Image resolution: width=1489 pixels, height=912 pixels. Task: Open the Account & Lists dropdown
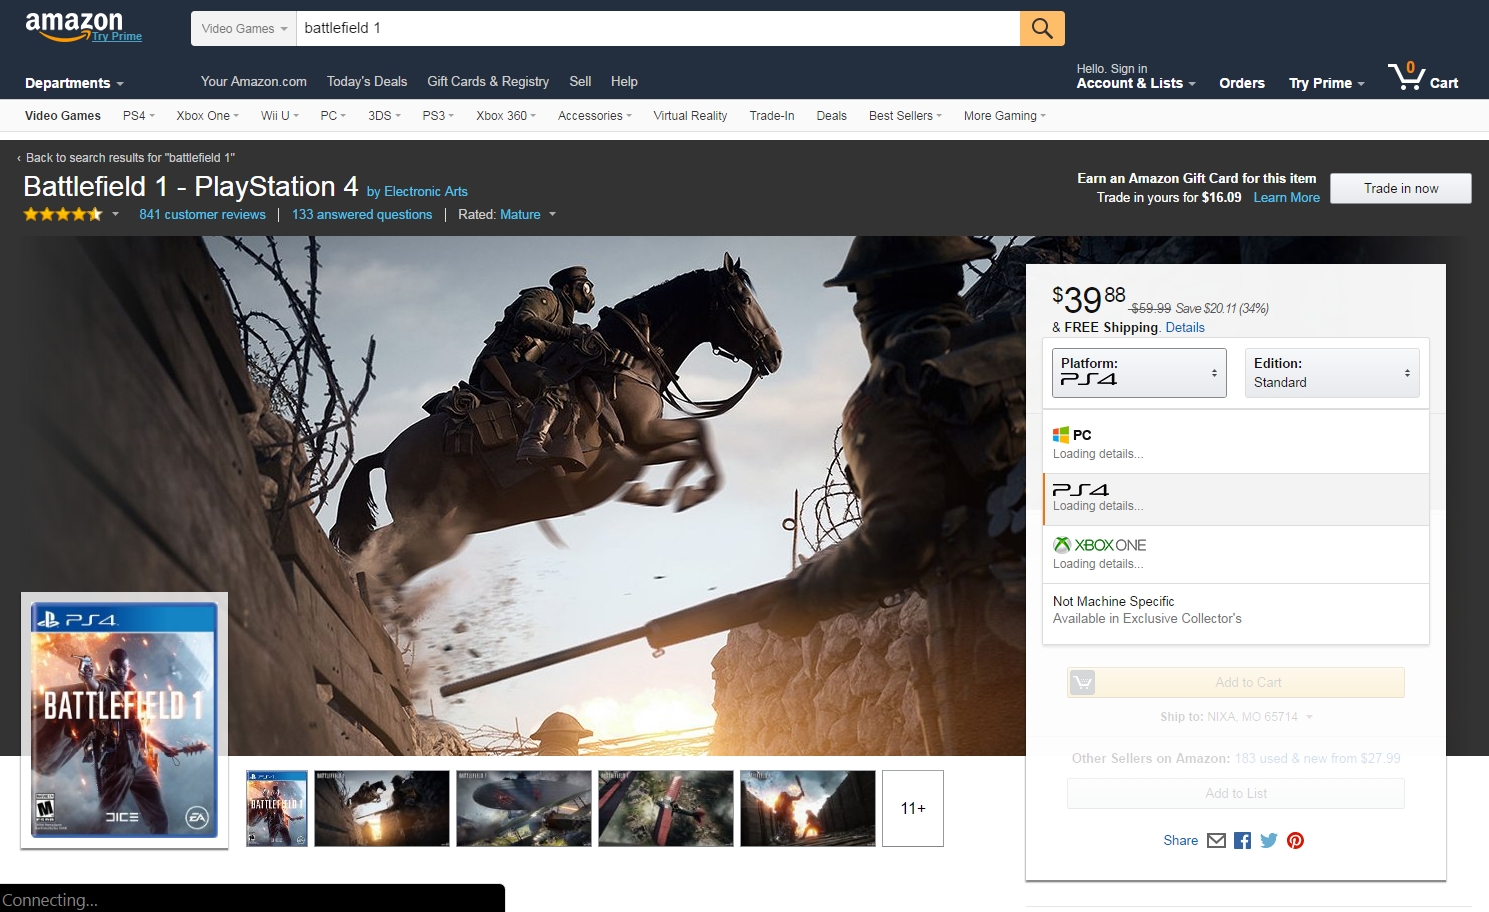point(1136,83)
